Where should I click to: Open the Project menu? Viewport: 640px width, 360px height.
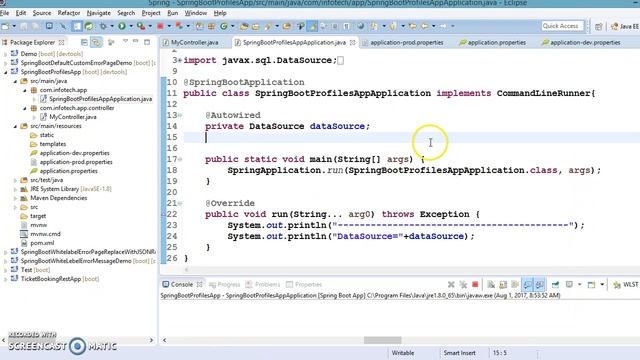151,13
